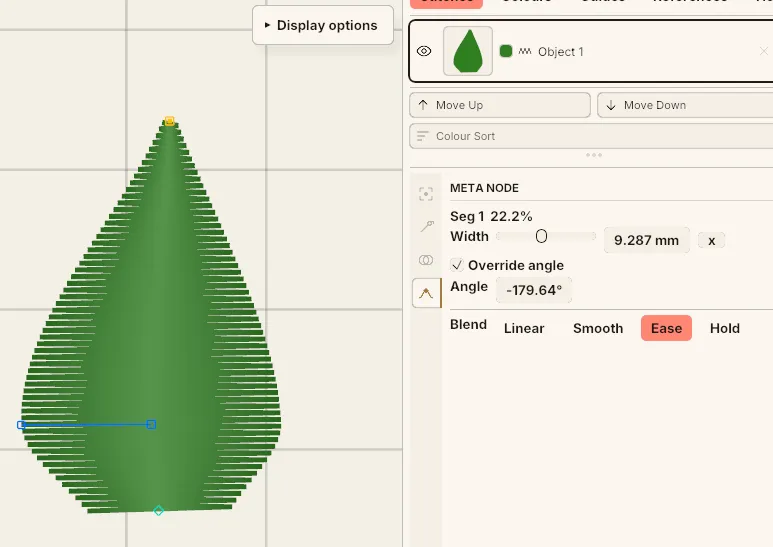This screenshot has height=547, width=773.
Task: Click the Colour Sort button
Action: pos(591,136)
